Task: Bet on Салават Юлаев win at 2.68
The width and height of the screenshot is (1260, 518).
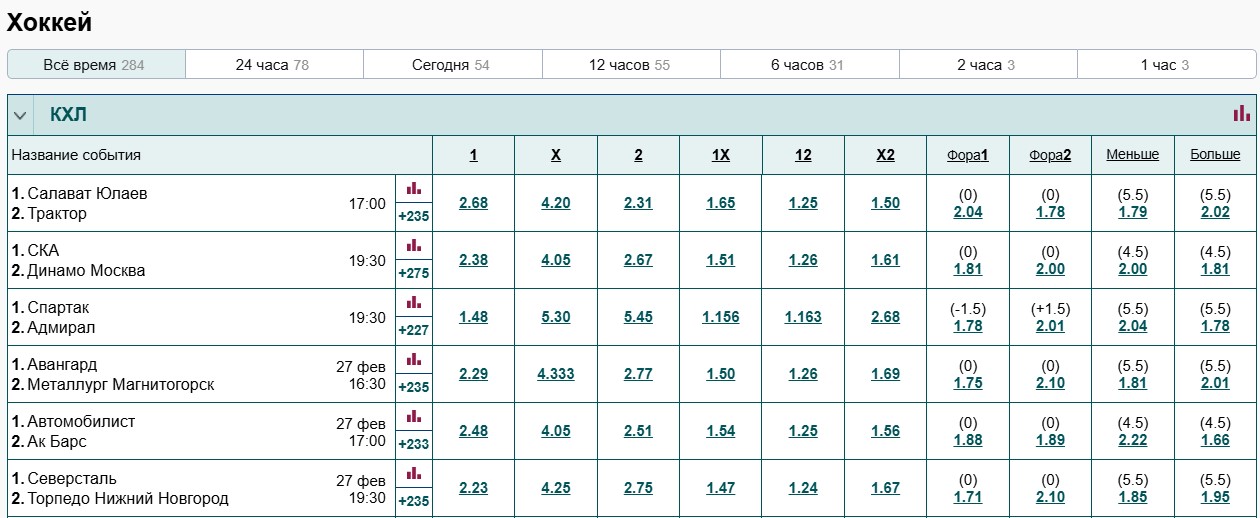Action: [x=473, y=203]
